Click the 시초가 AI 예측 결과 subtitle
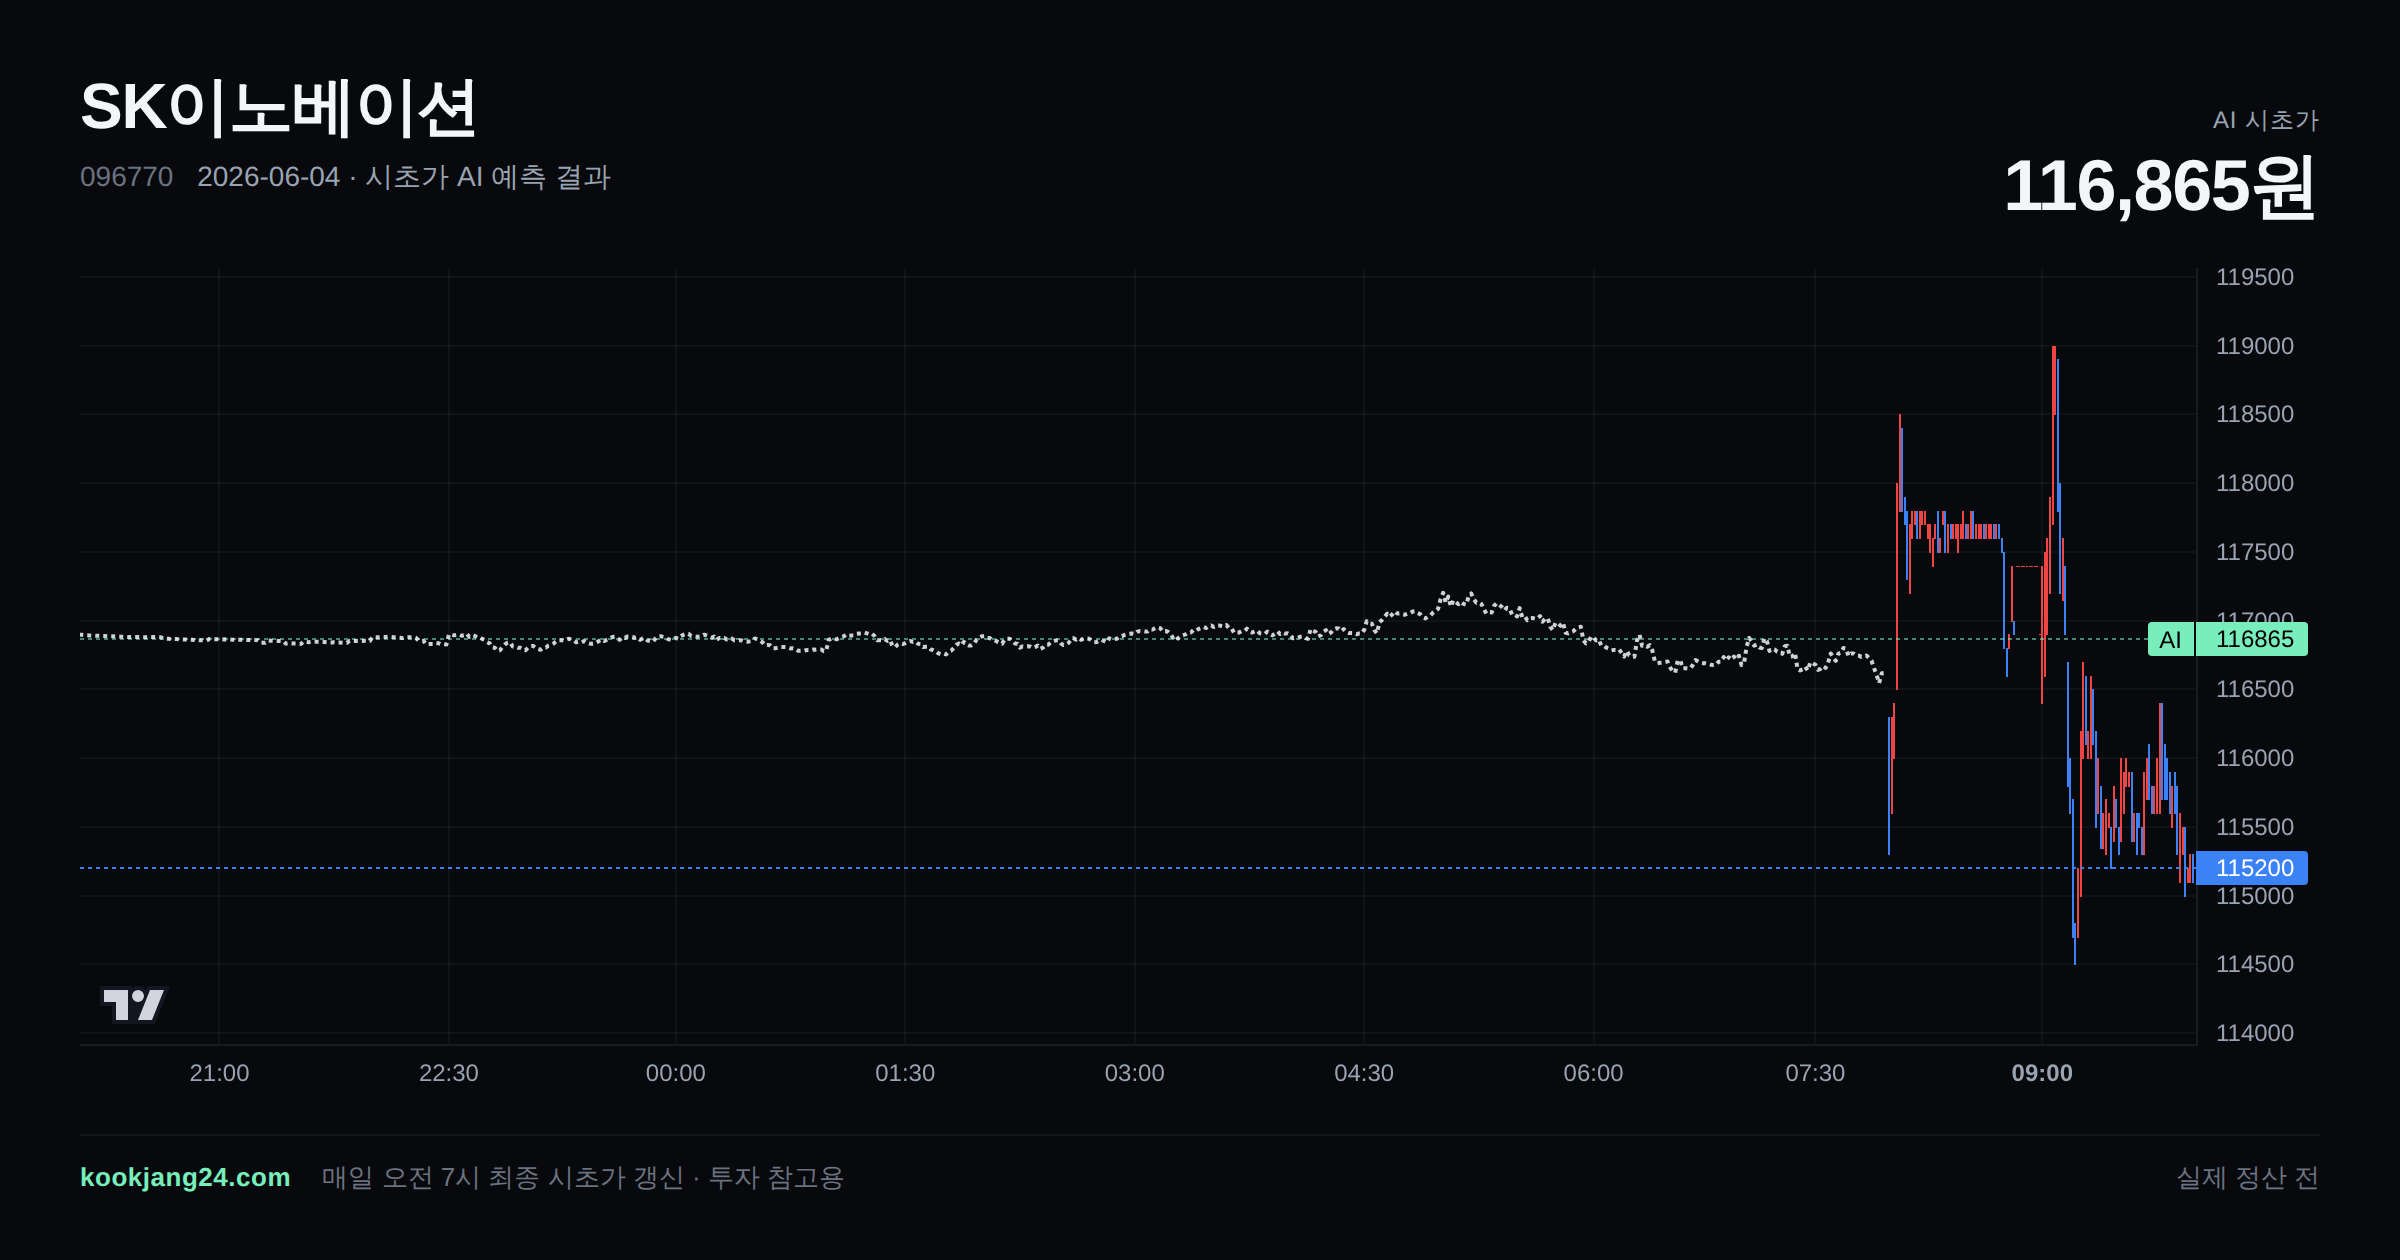 (488, 177)
